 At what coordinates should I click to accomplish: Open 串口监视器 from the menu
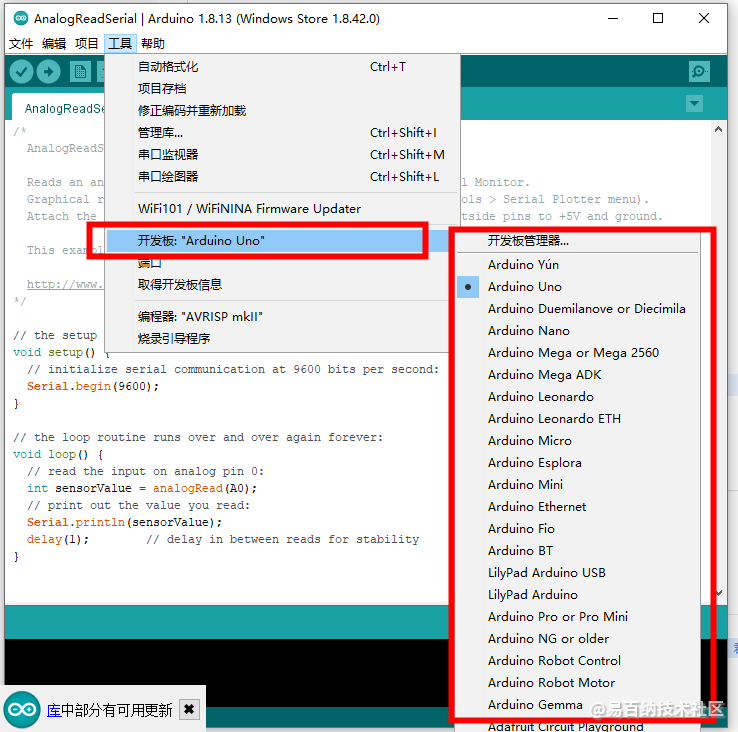(x=282, y=154)
